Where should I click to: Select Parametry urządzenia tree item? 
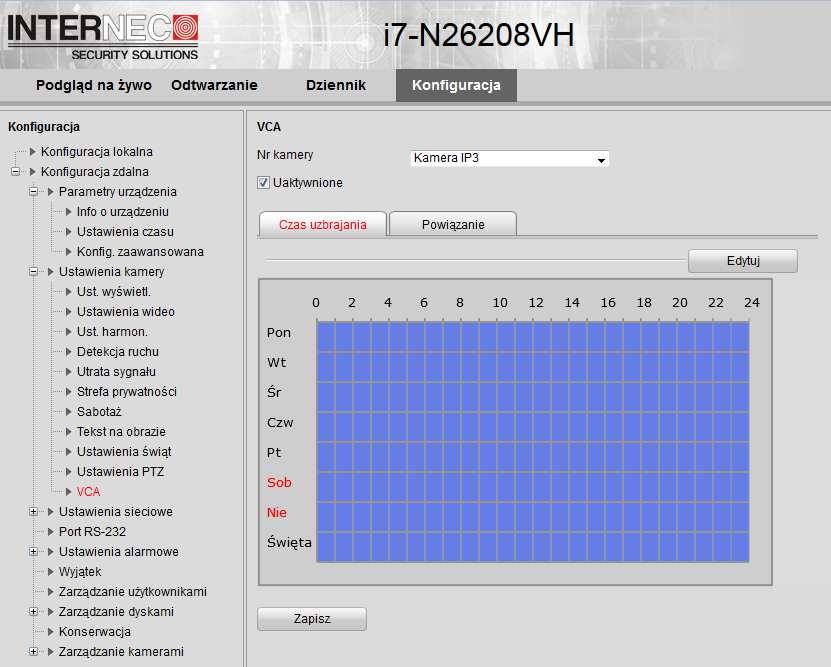click(x=118, y=192)
